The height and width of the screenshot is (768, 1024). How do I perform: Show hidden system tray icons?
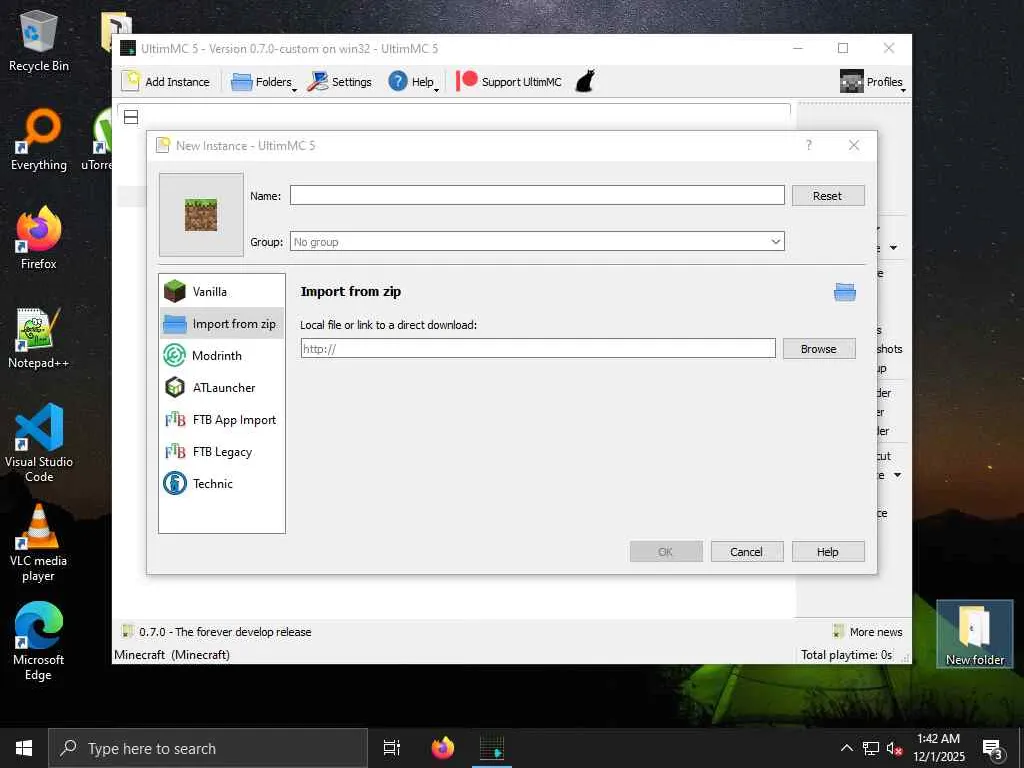[x=846, y=748]
